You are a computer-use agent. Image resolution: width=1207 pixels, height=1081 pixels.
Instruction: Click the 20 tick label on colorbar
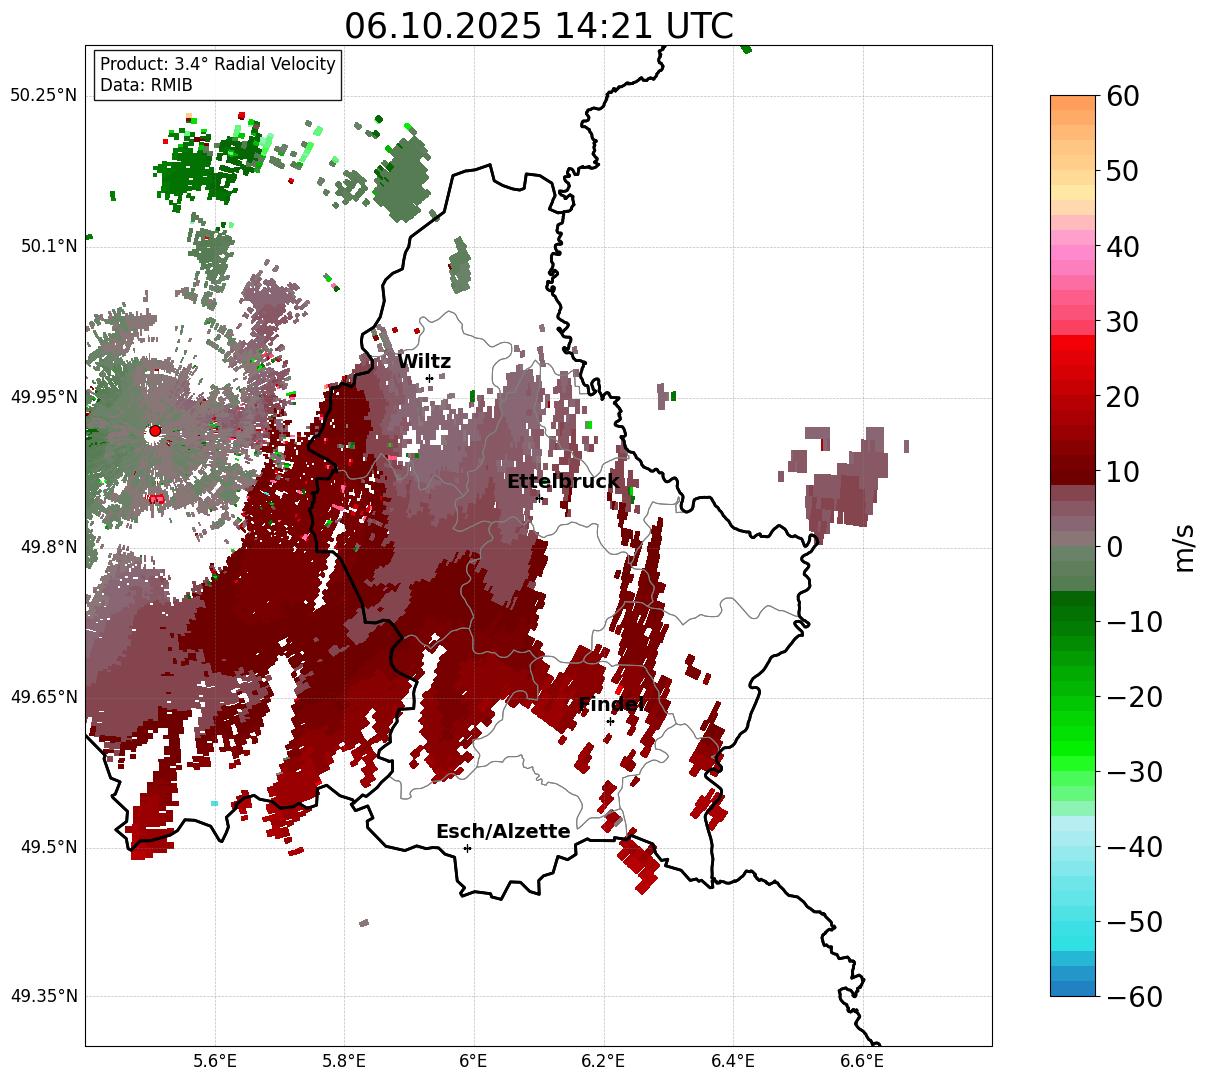(1122, 397)
